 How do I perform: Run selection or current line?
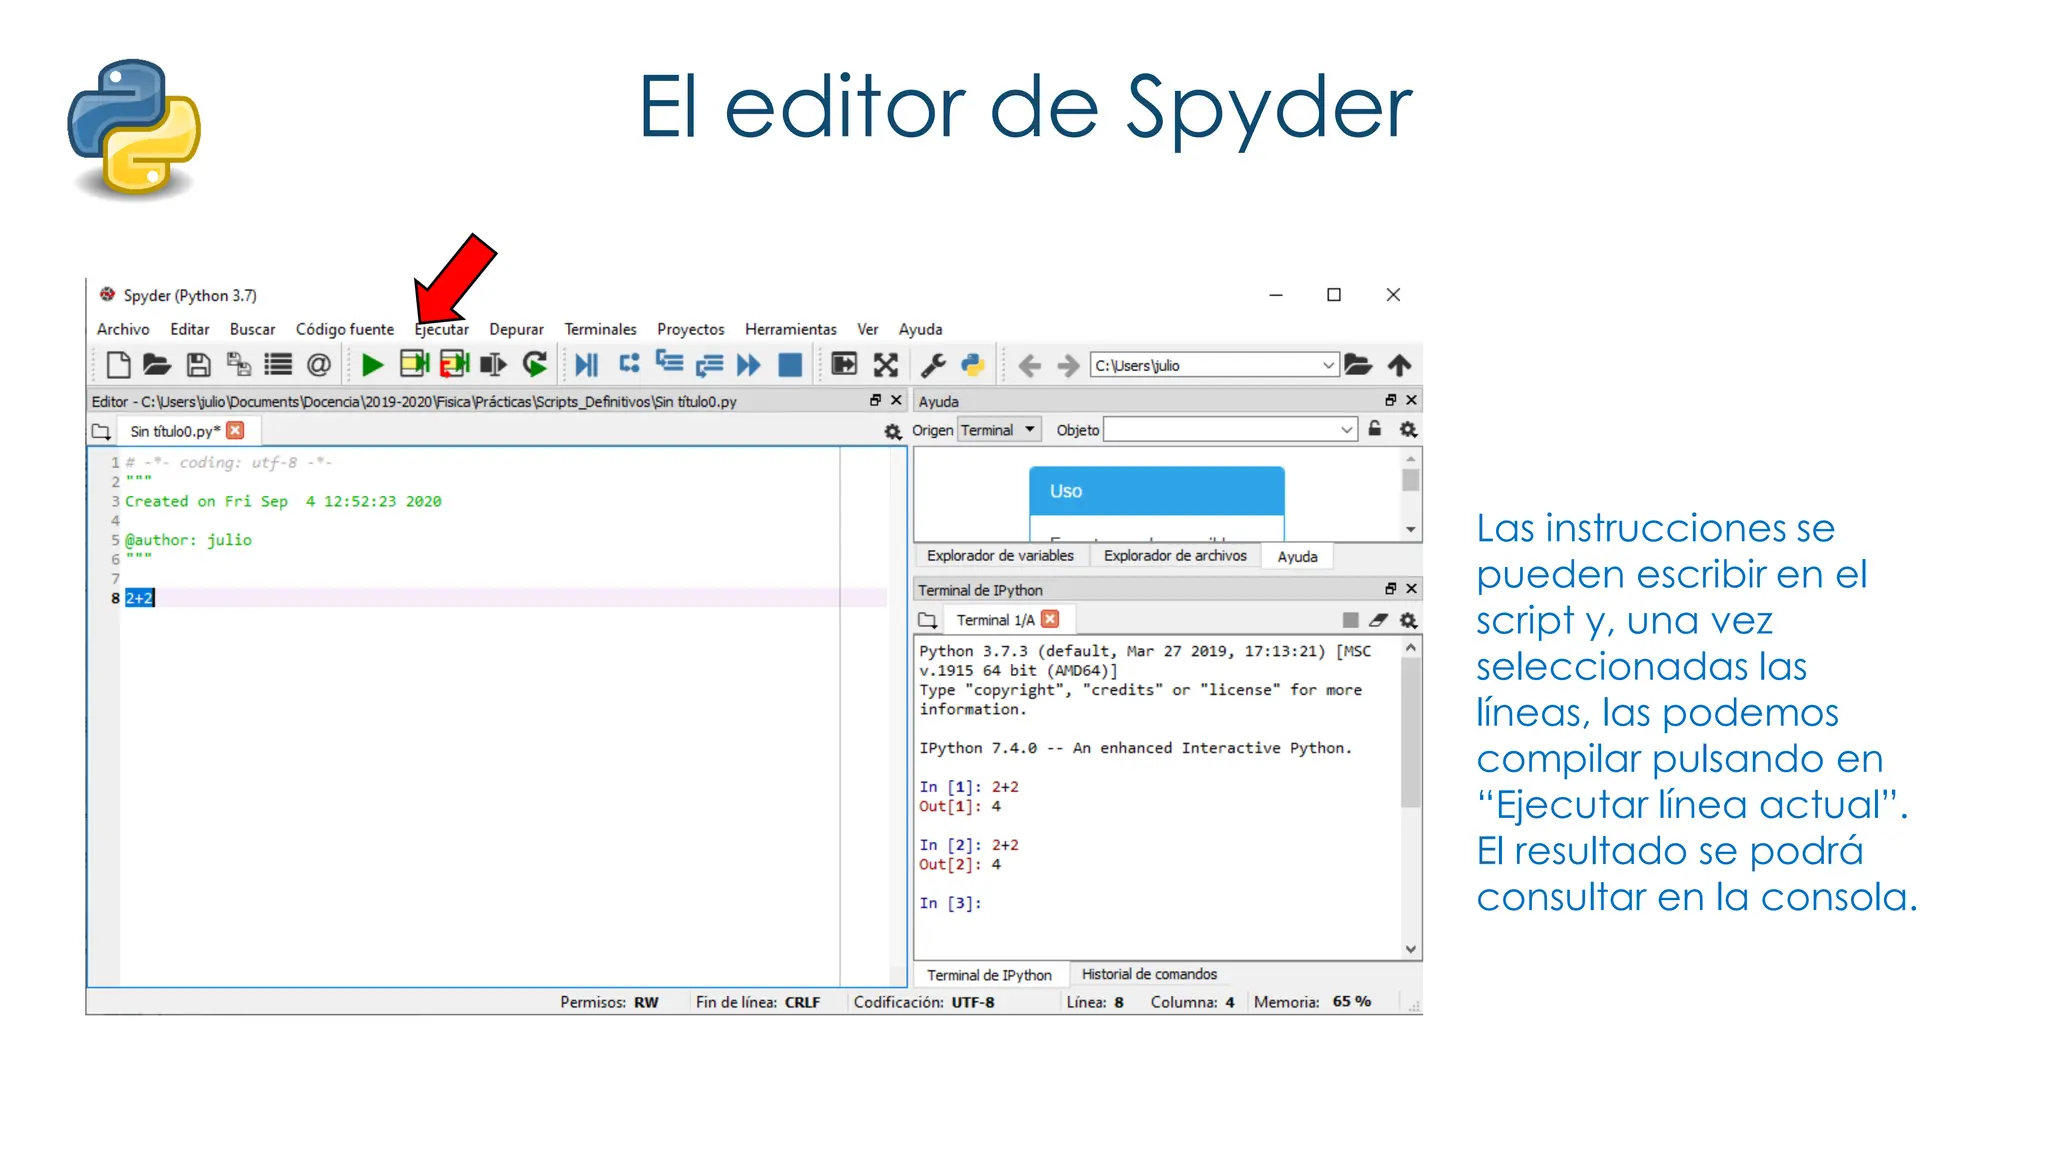coord(494,365)
